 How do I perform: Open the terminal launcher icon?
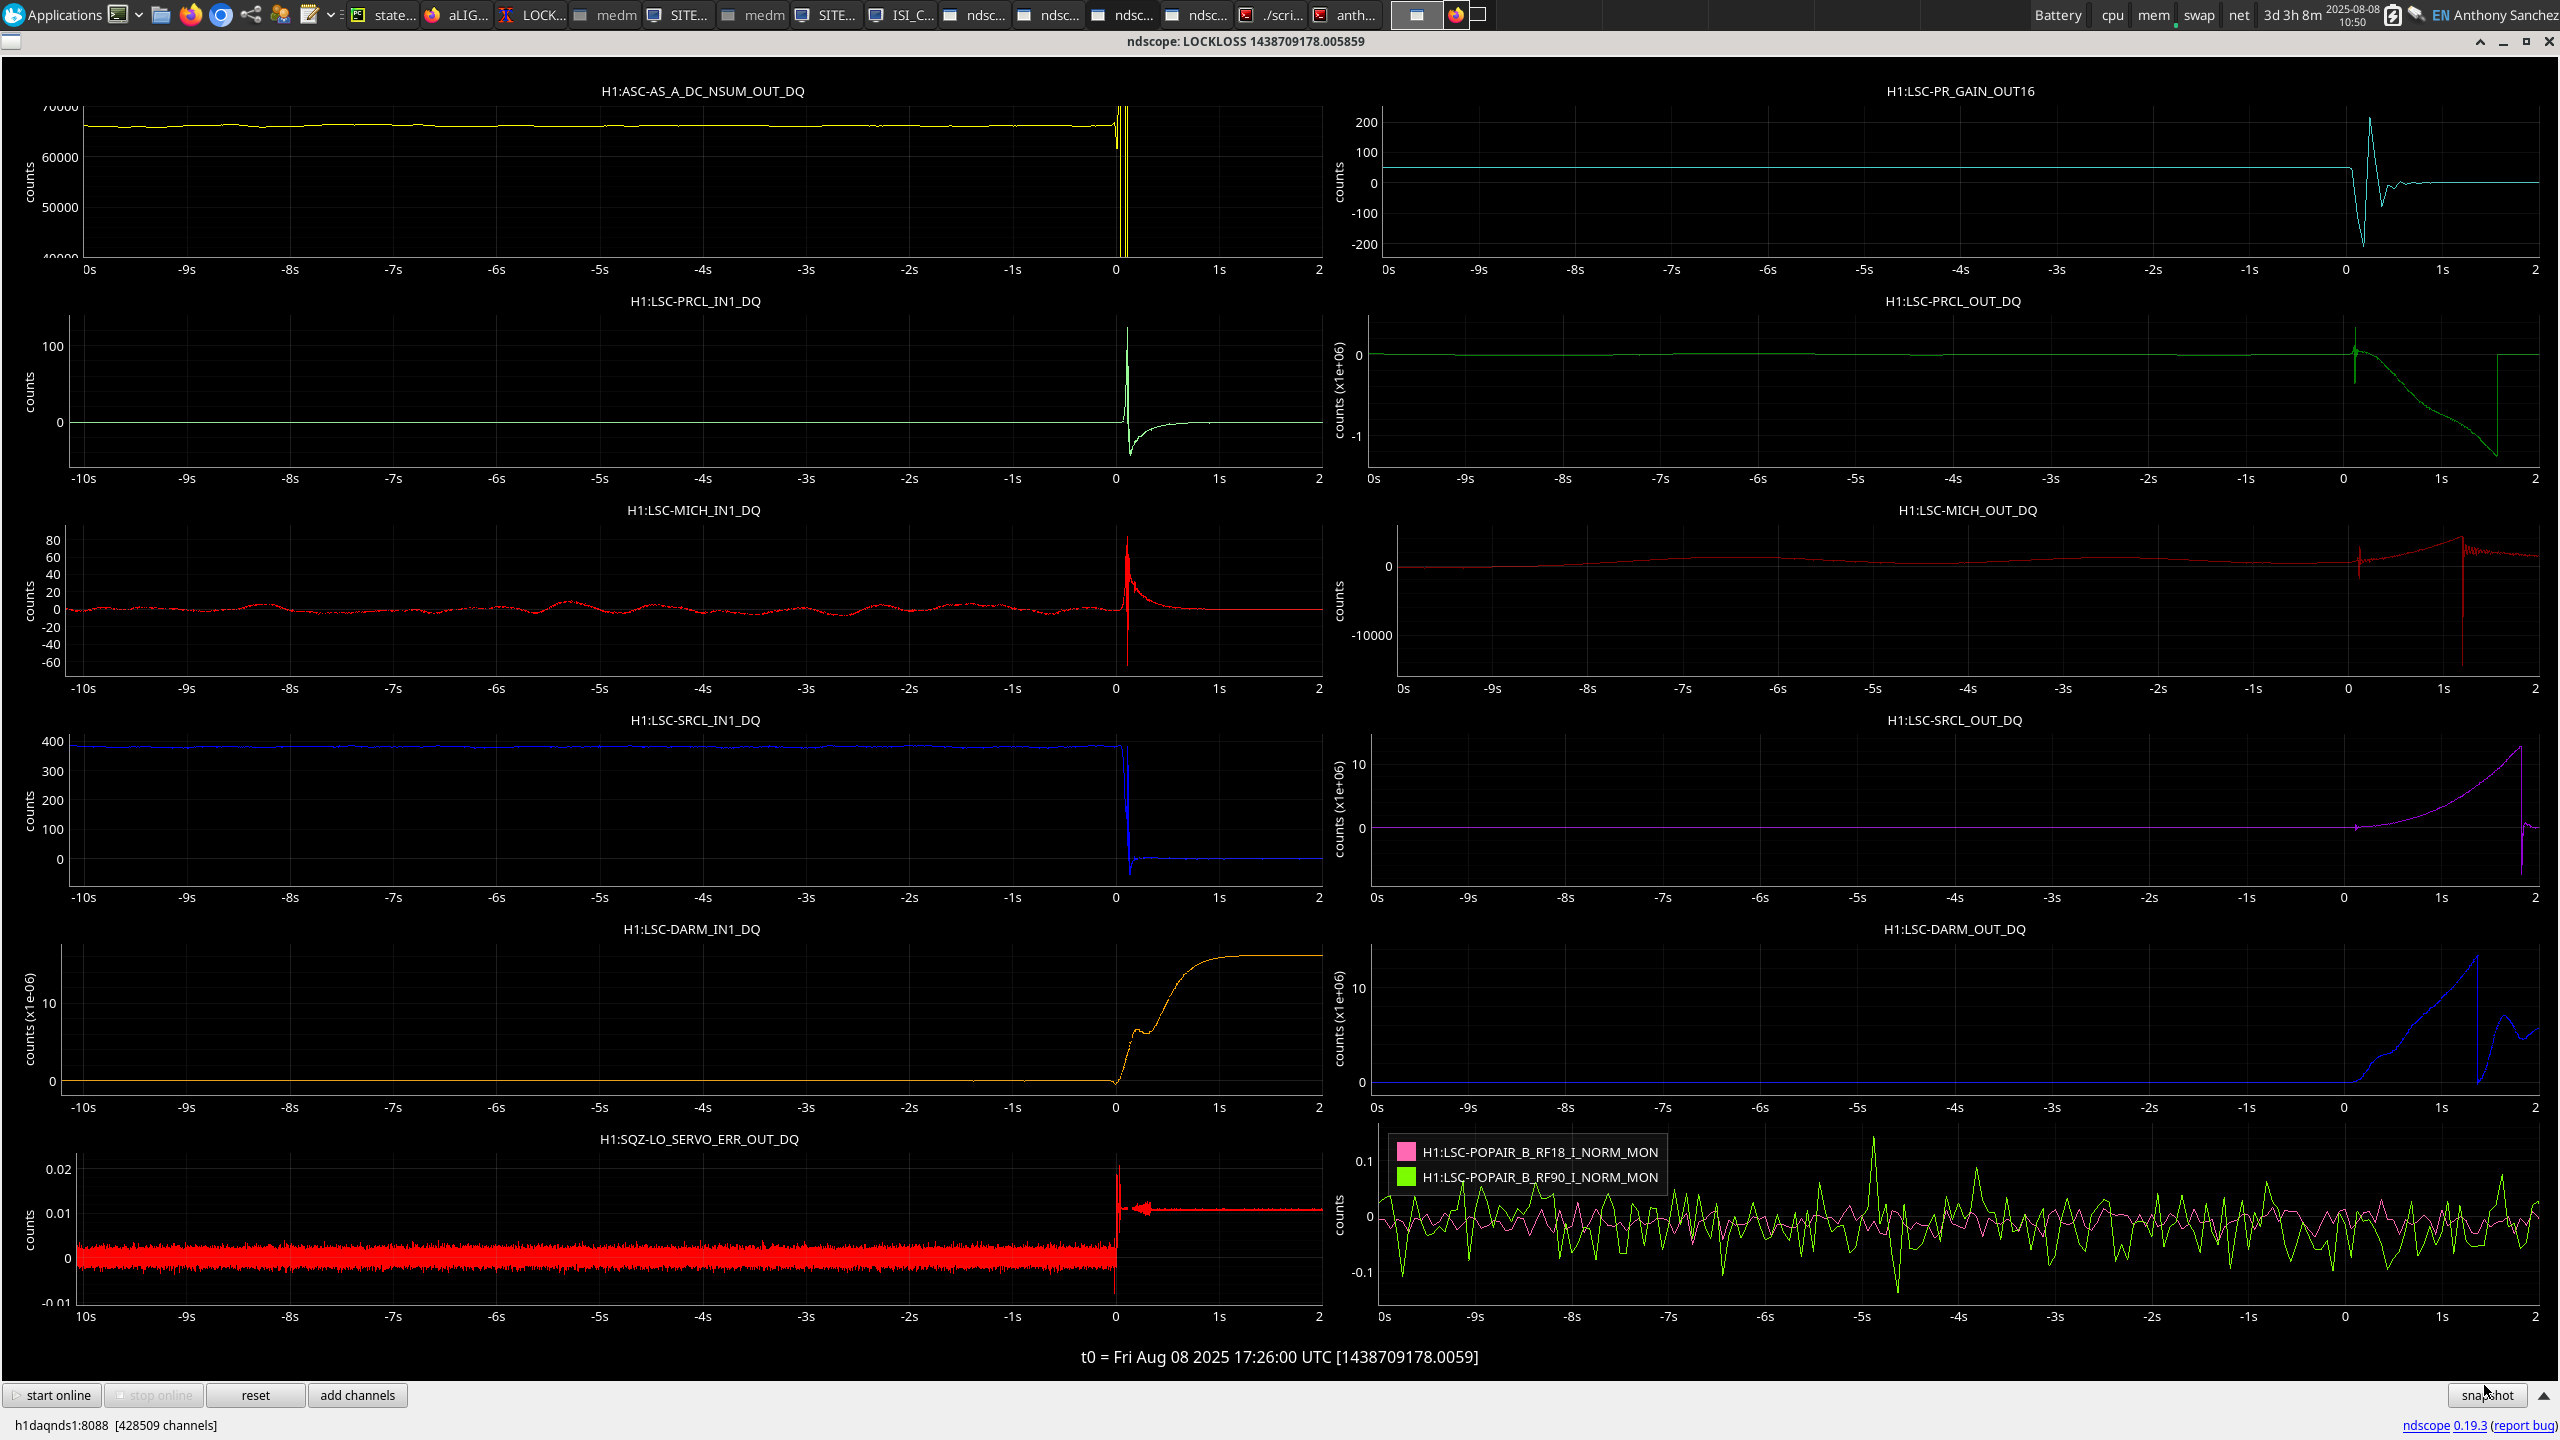(118, 15)
